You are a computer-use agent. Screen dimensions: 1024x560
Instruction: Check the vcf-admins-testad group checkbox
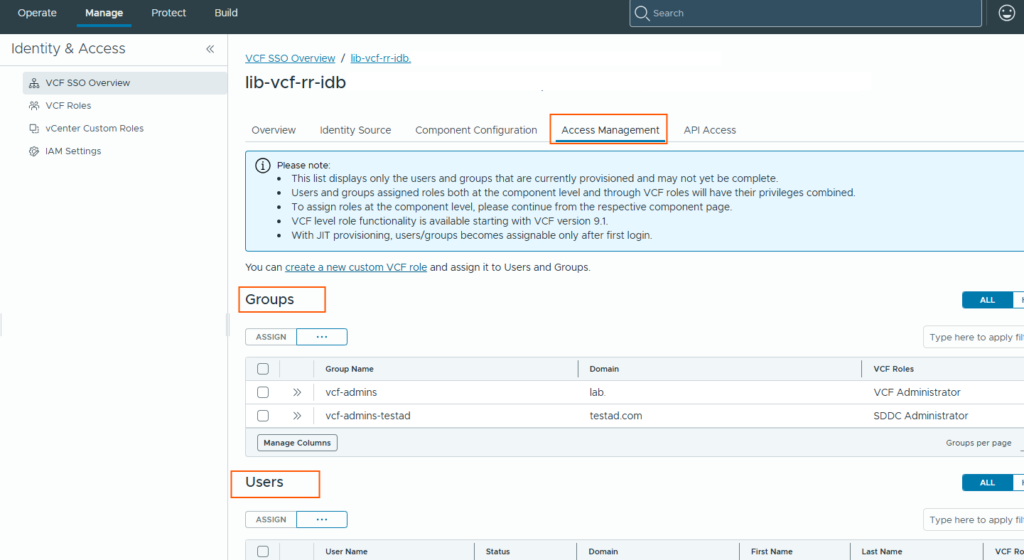tap(263, 416)
